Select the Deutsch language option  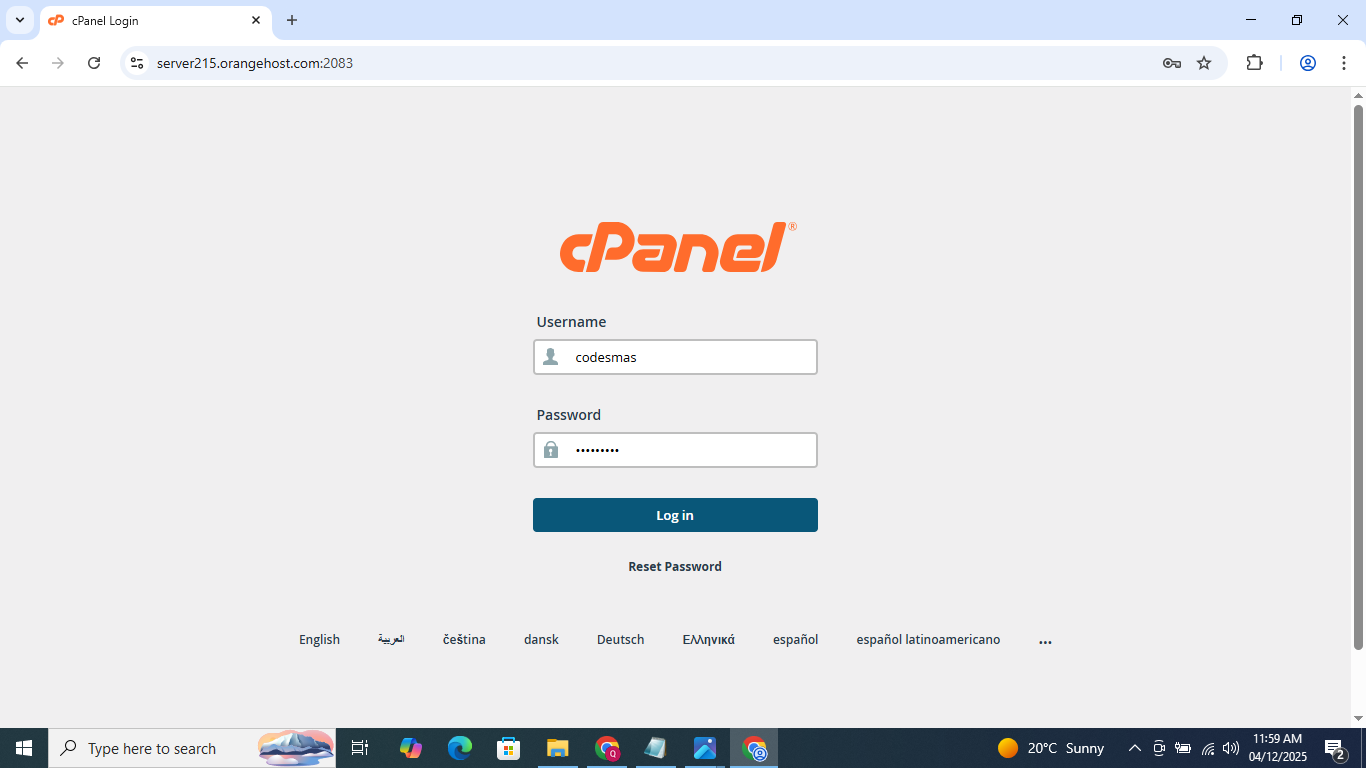[620, 639]
